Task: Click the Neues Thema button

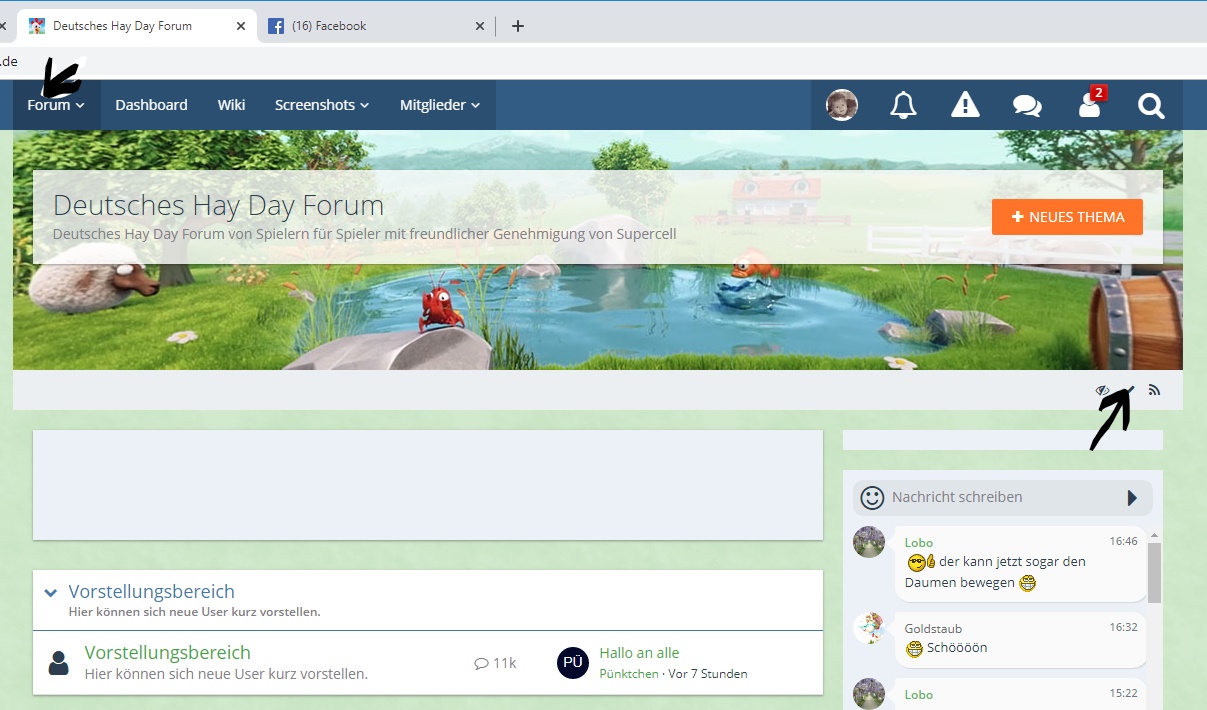Action: (x=1067, y=217)
